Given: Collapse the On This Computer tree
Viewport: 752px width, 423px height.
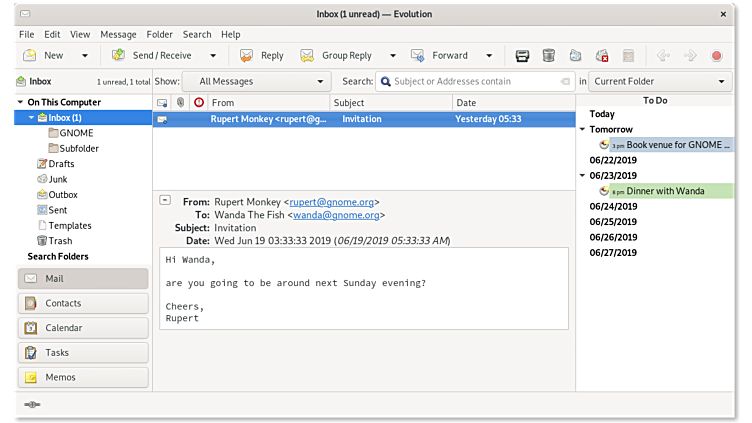Looking at the screenshot, I should click(x=21, y=102).
